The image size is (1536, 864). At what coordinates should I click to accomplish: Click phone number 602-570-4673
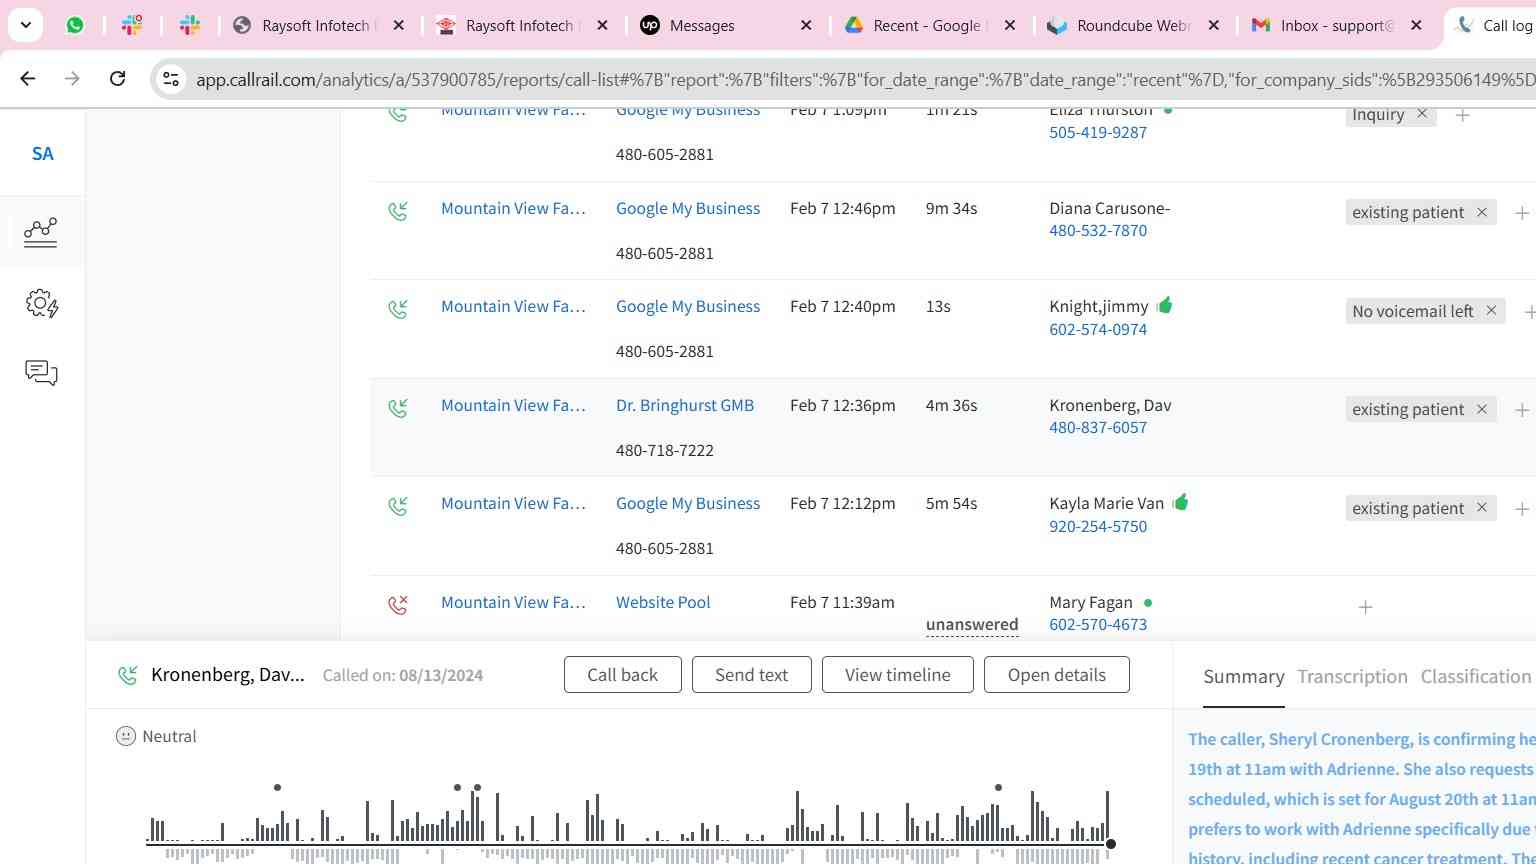coord(1098,624)
